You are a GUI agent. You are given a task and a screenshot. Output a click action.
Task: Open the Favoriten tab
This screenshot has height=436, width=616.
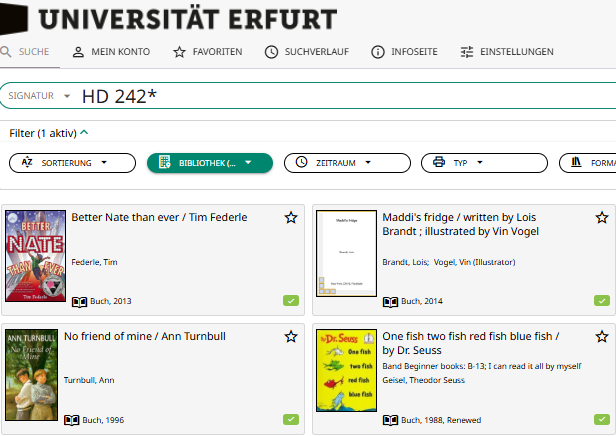pos(207,52)
